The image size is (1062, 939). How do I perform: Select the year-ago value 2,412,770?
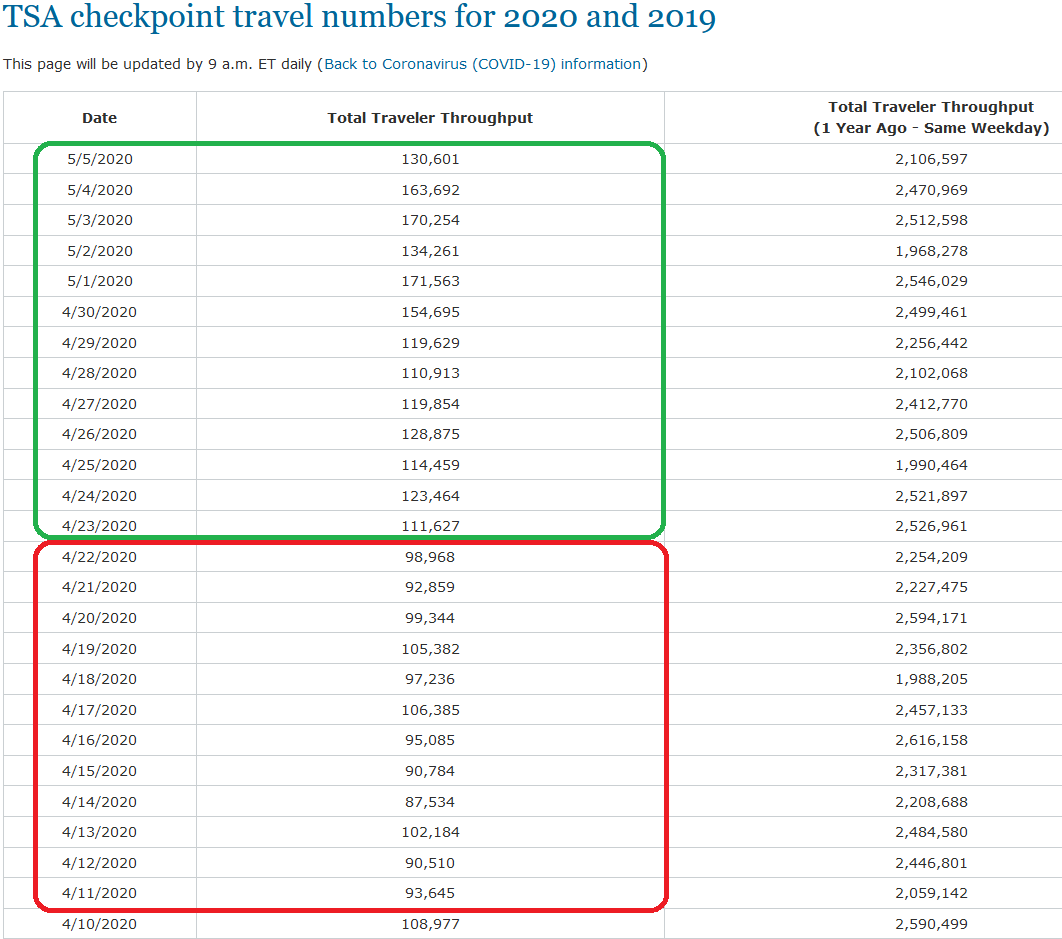coord(931,404)
